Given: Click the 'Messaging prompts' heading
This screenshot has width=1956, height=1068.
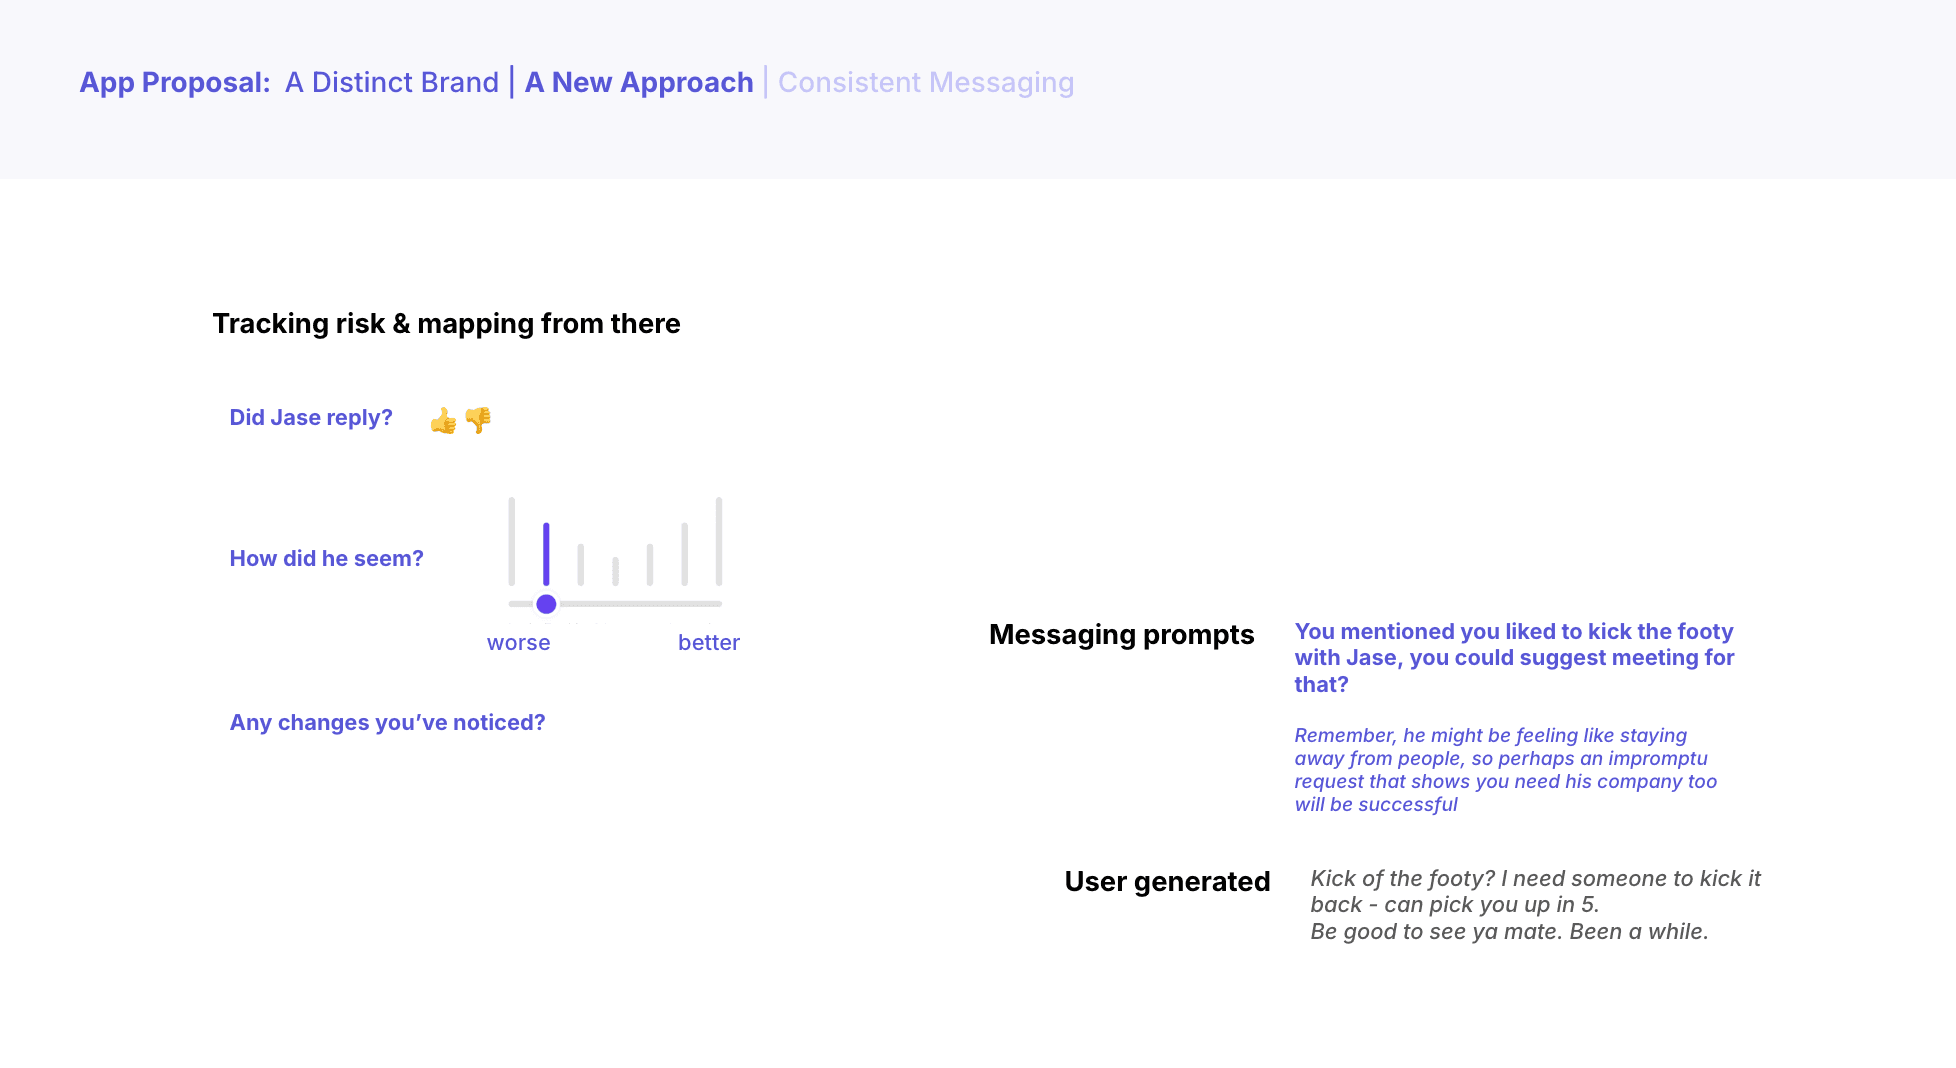Looking at the screenshot, I should tap(1121, 634).
